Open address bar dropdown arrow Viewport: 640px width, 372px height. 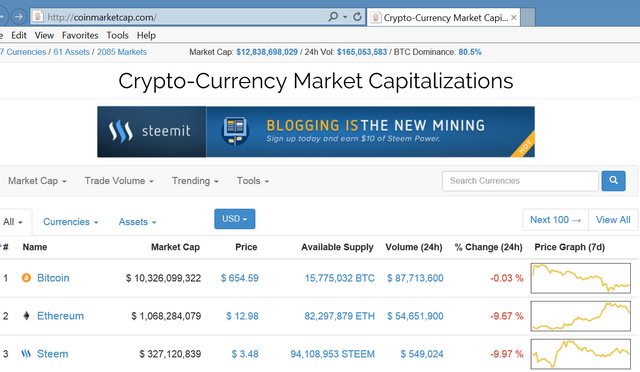point(345,17)
